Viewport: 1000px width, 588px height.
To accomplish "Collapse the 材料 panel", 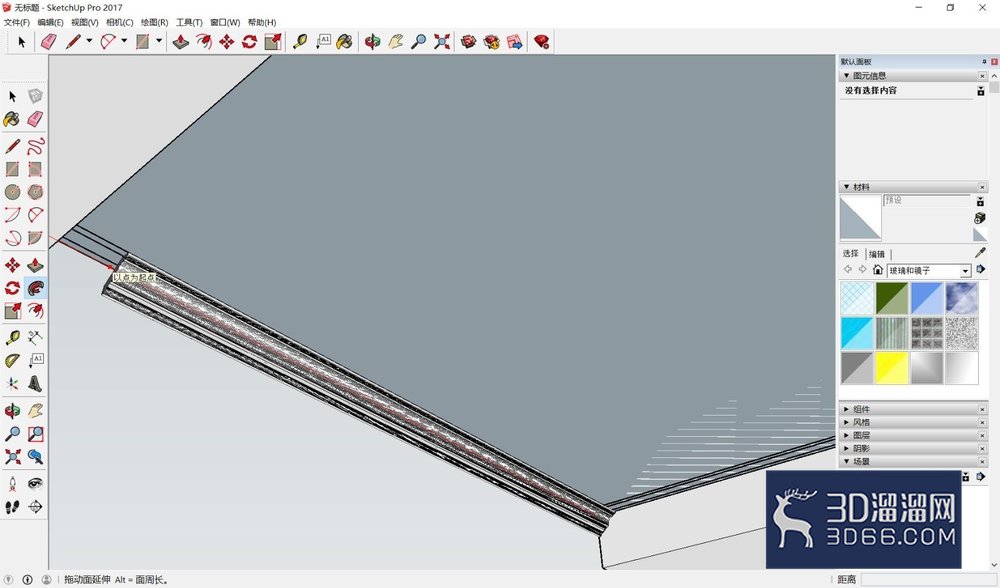I will pyautogui.click(x=846, y=187).
